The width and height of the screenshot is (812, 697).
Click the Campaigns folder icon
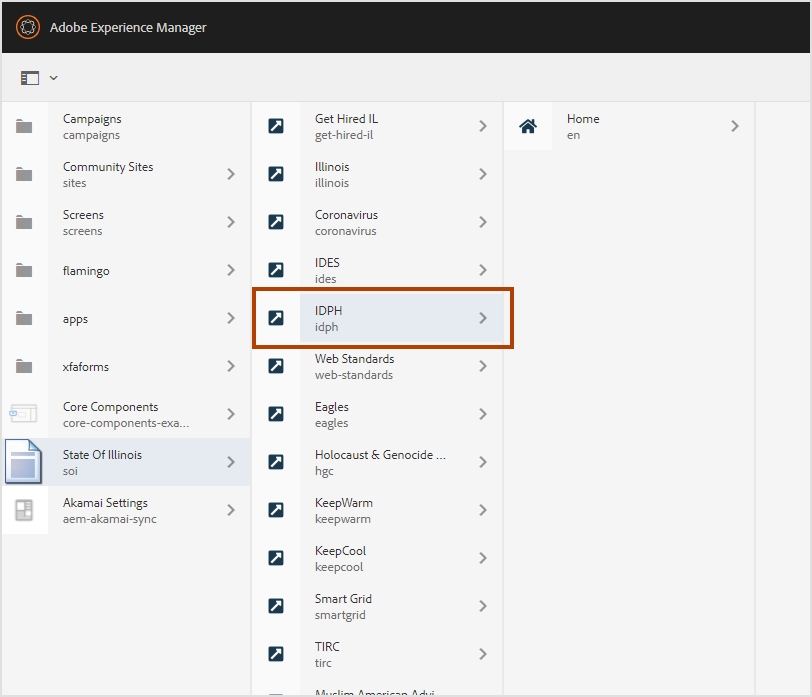point(24,126)
